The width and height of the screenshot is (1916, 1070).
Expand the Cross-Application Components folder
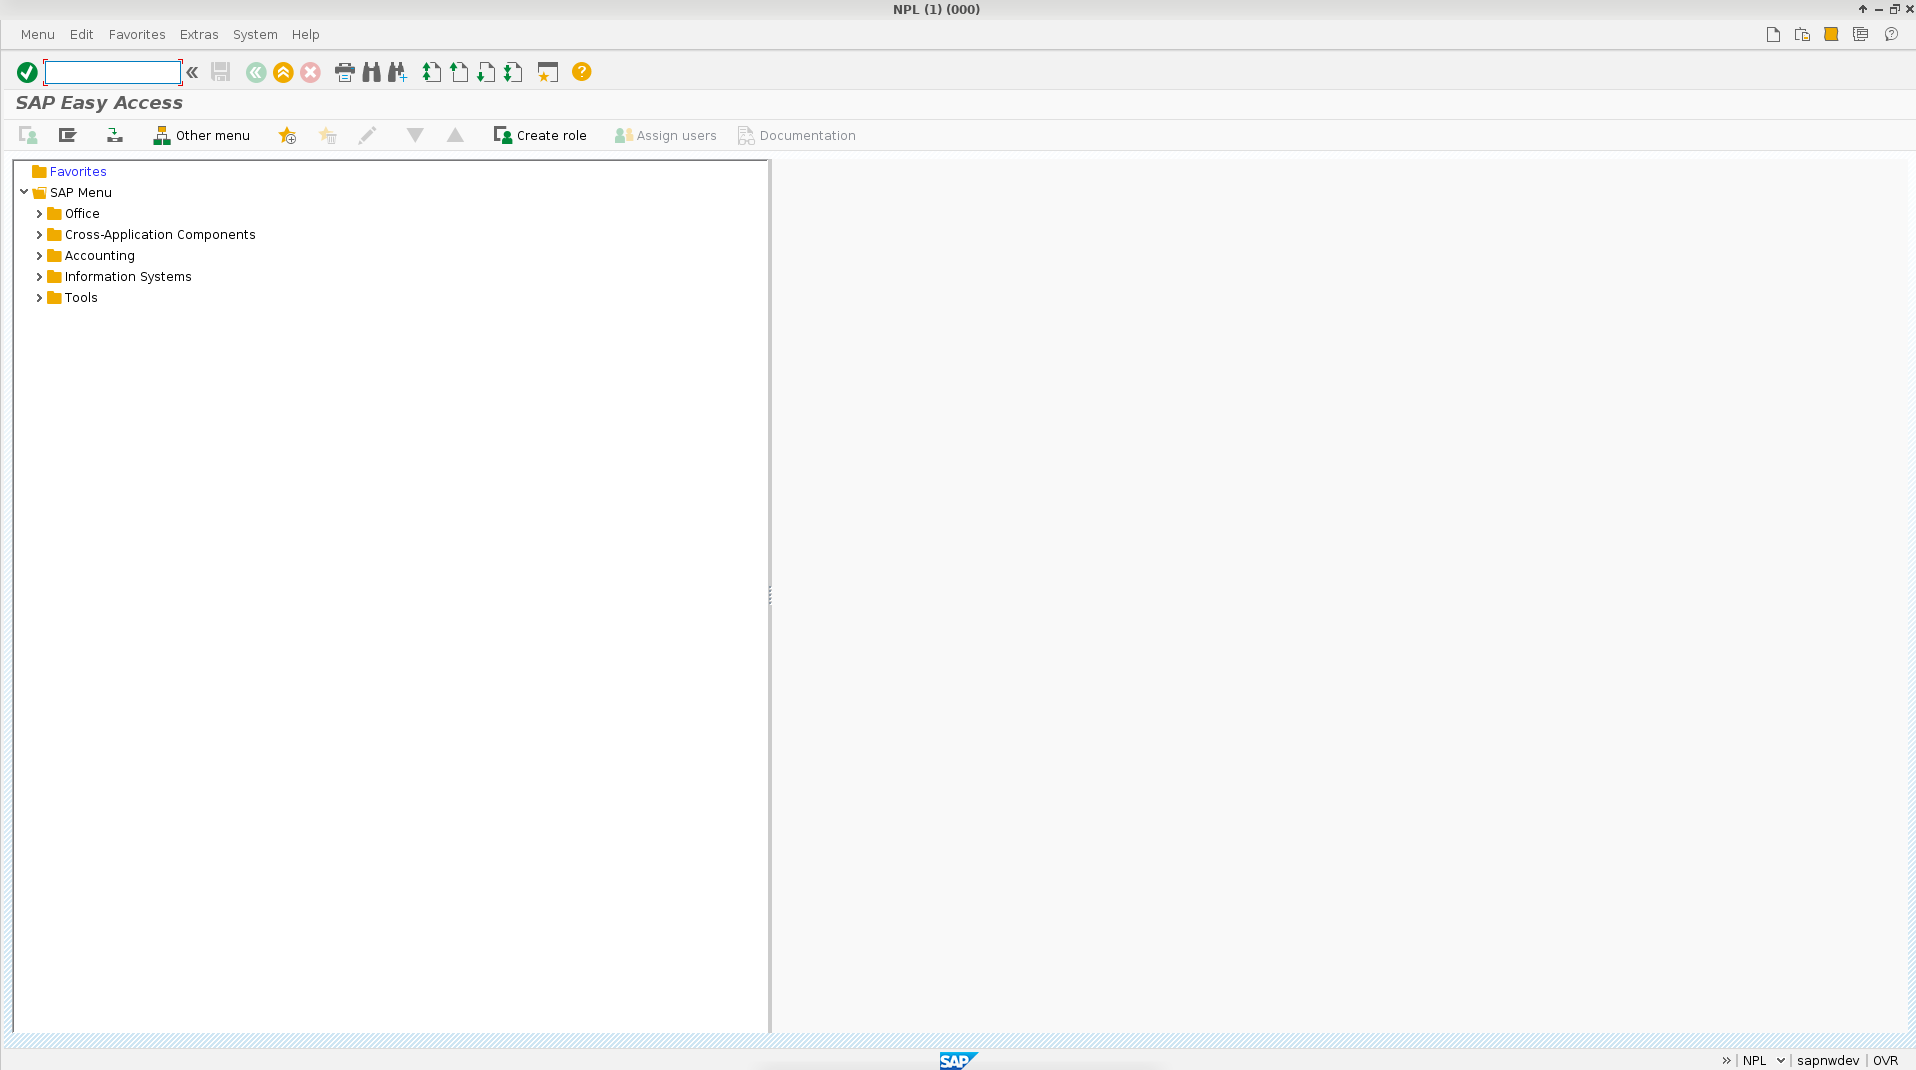point(39,235)
